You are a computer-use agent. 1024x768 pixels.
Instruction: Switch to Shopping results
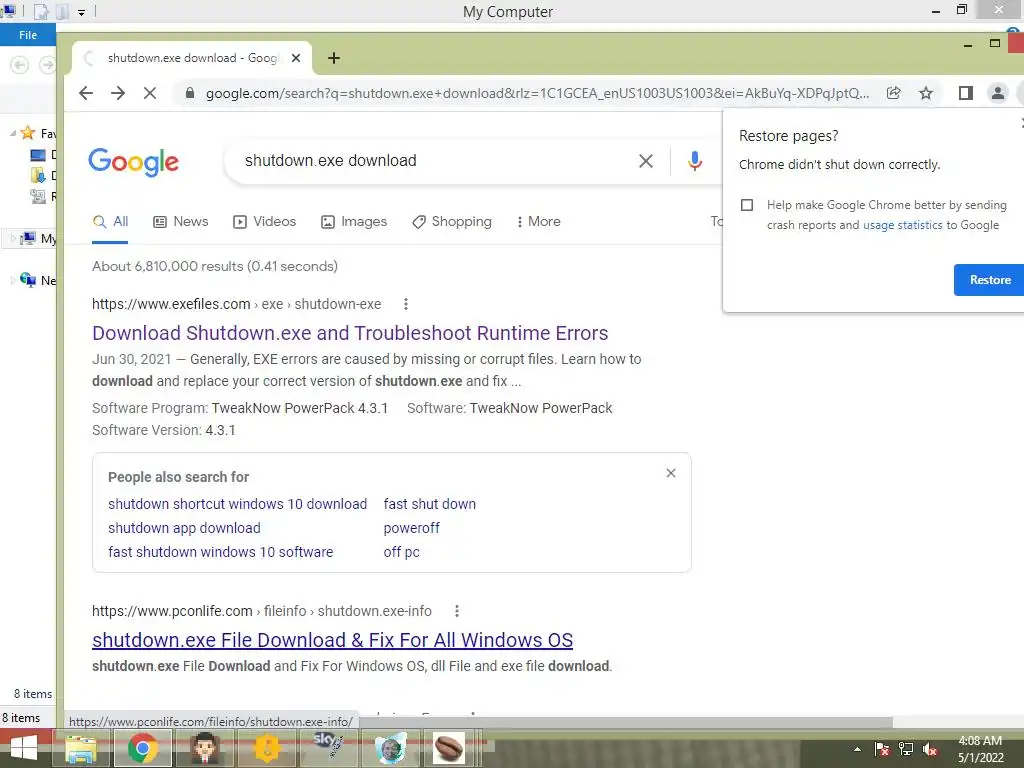(452, 222)
